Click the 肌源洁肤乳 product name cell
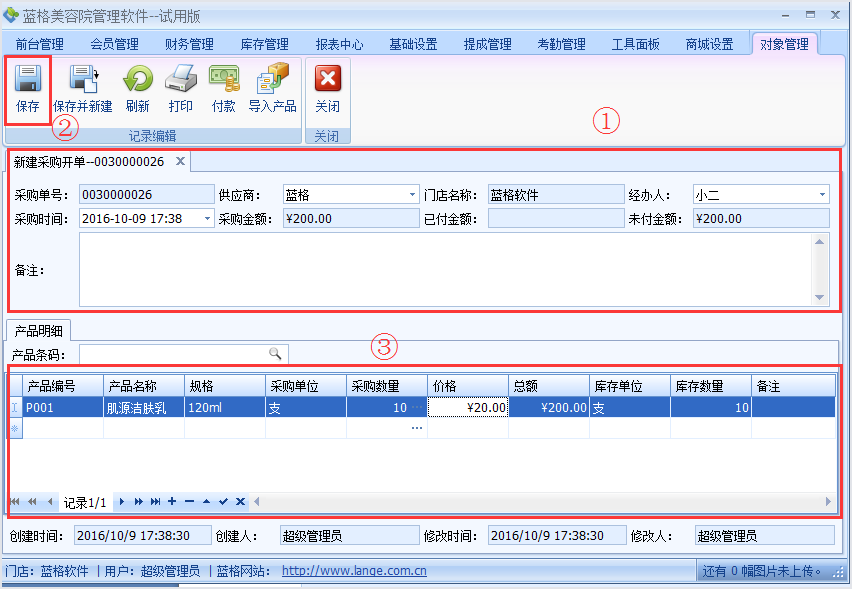Viewport: 852px width, 589px height. point(143,407)
